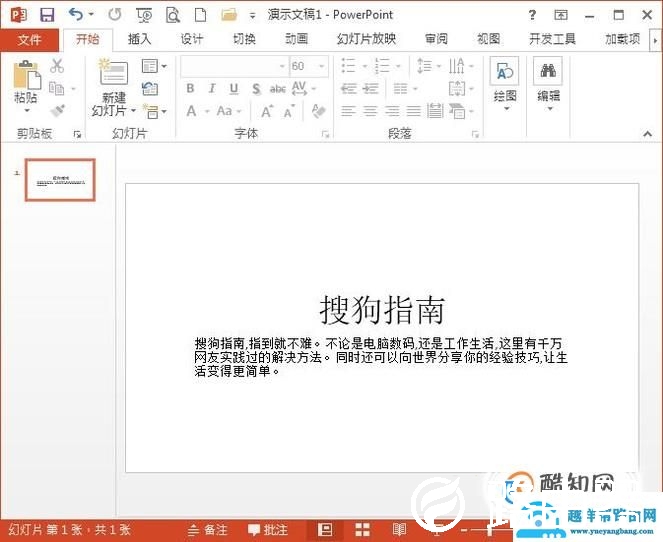Click the Save icon in quick access toolbar
The image size is (663, 542).
[x=47, y=15]
